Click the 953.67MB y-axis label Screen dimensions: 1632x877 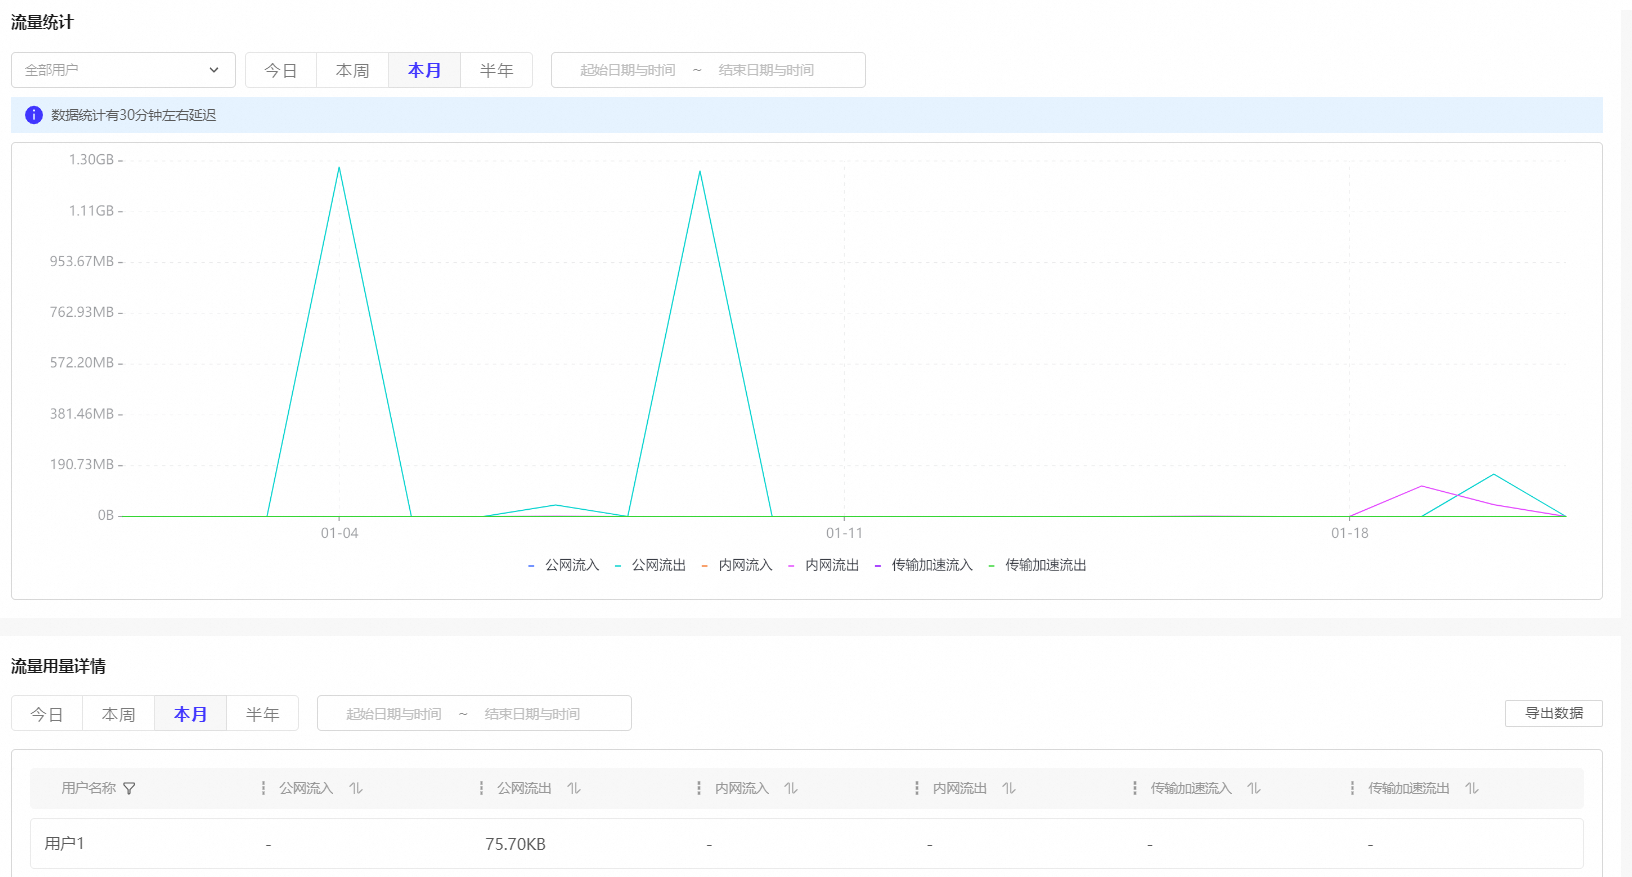click(82, 261)
